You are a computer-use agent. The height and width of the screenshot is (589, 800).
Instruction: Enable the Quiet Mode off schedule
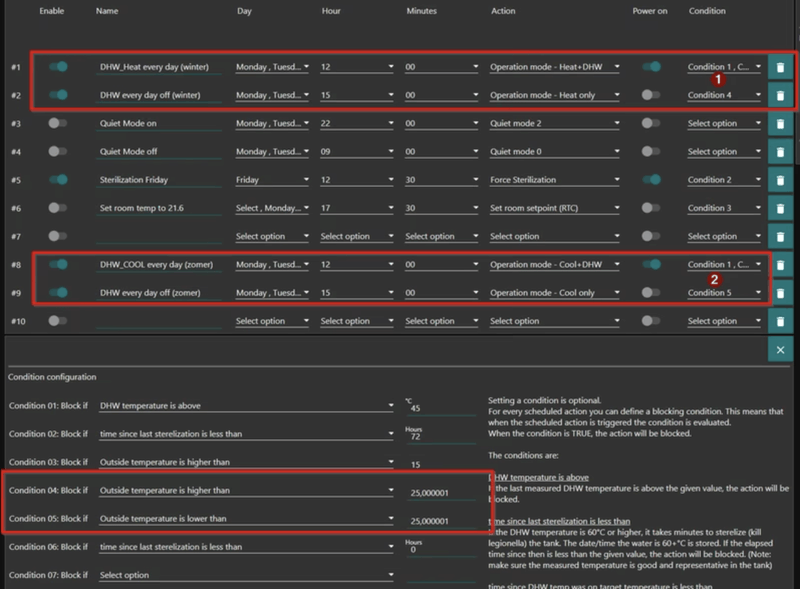[x=57, y=151]
